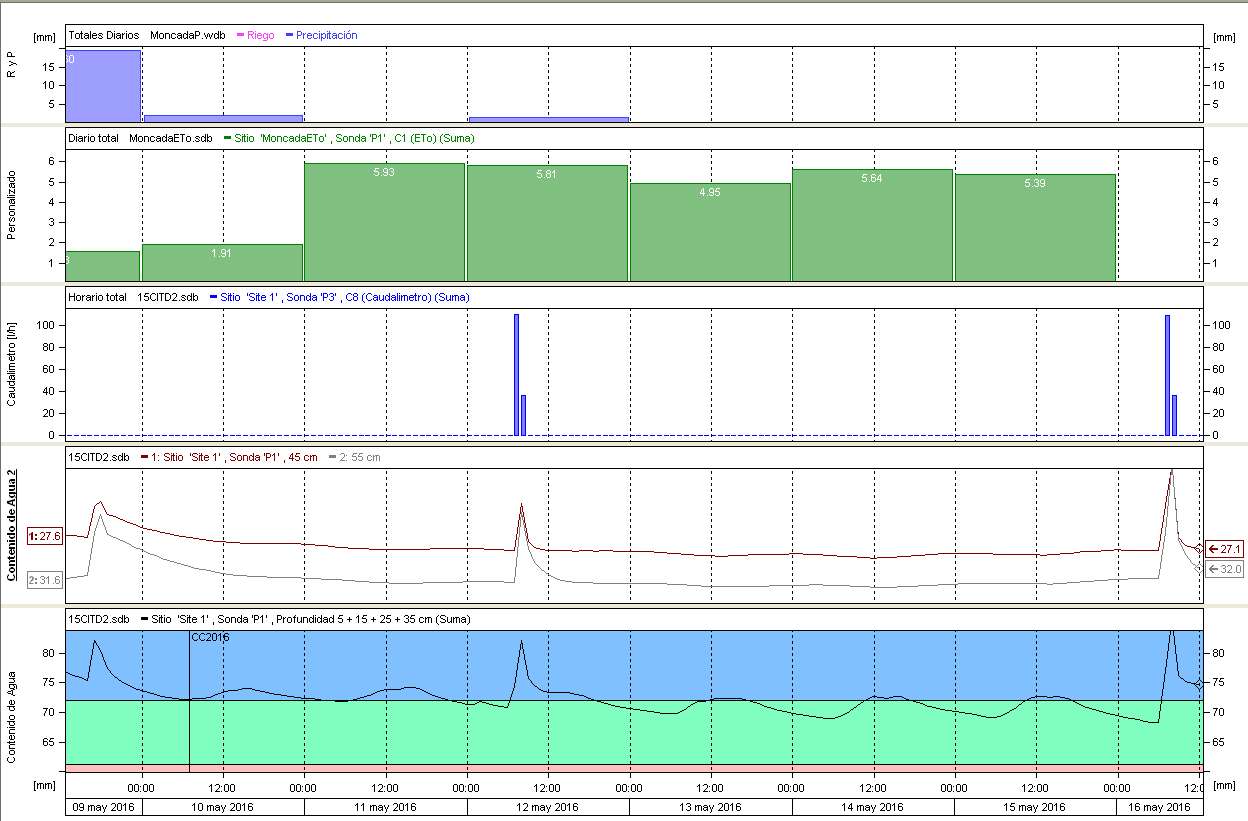Click the 'Totales Diarios MoncadaP.wdb' chart title
The height and width of the screenshot is (821, 1248).
(147, 35)
